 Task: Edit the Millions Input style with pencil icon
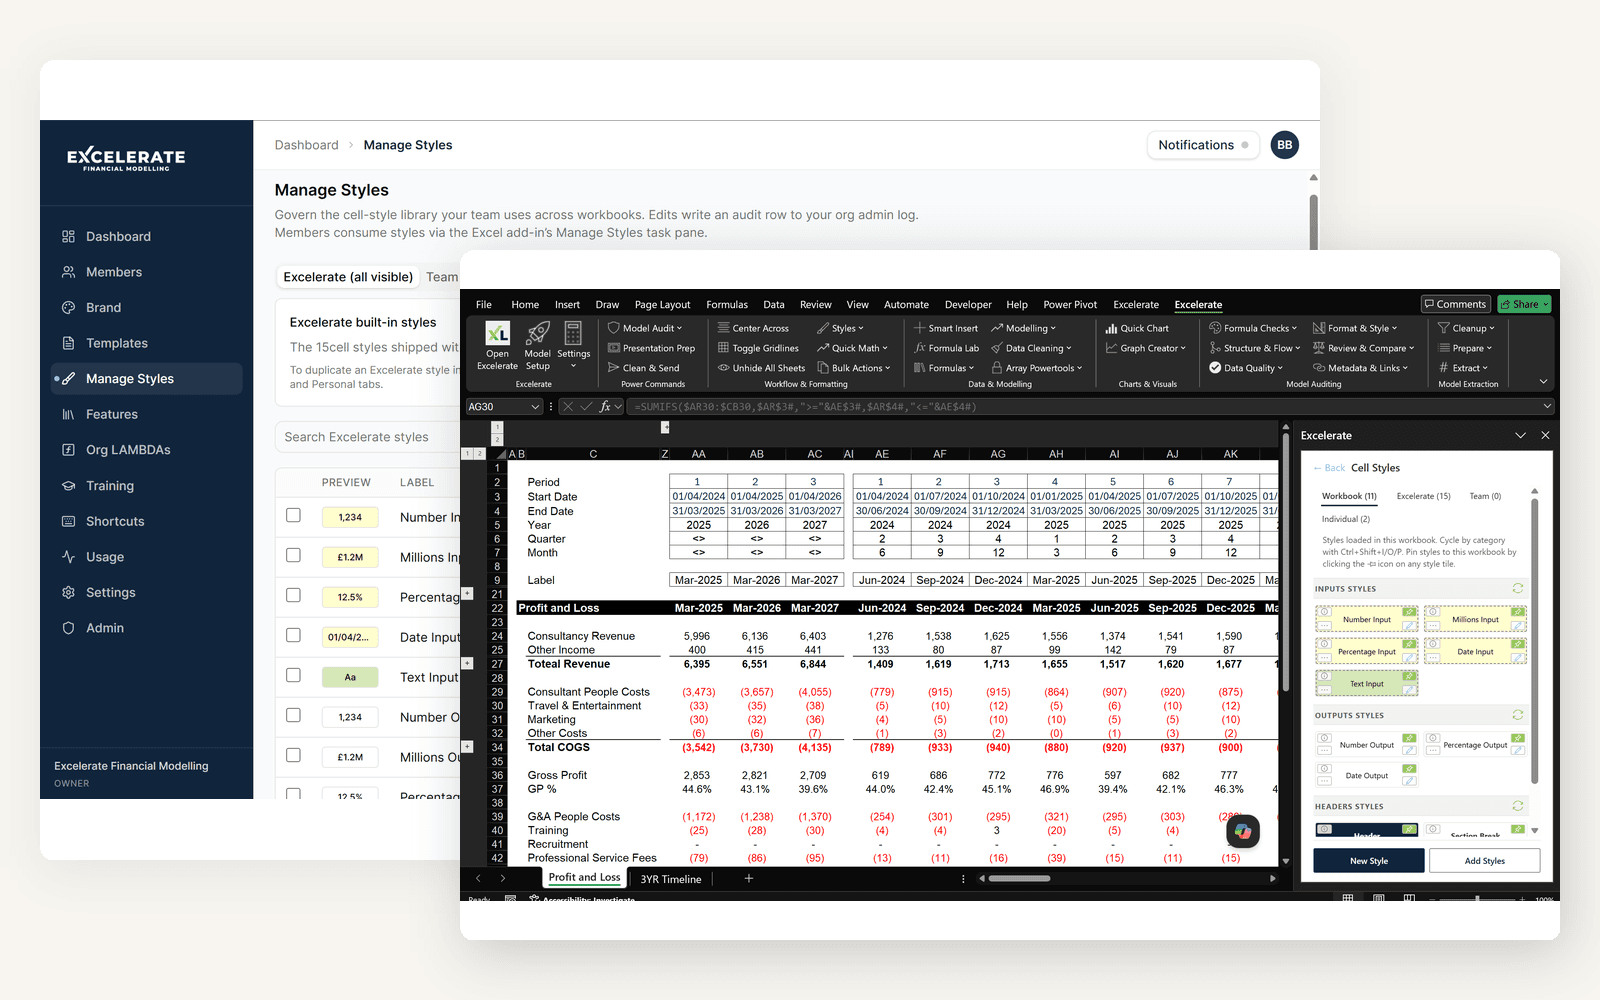(1518, 626)
